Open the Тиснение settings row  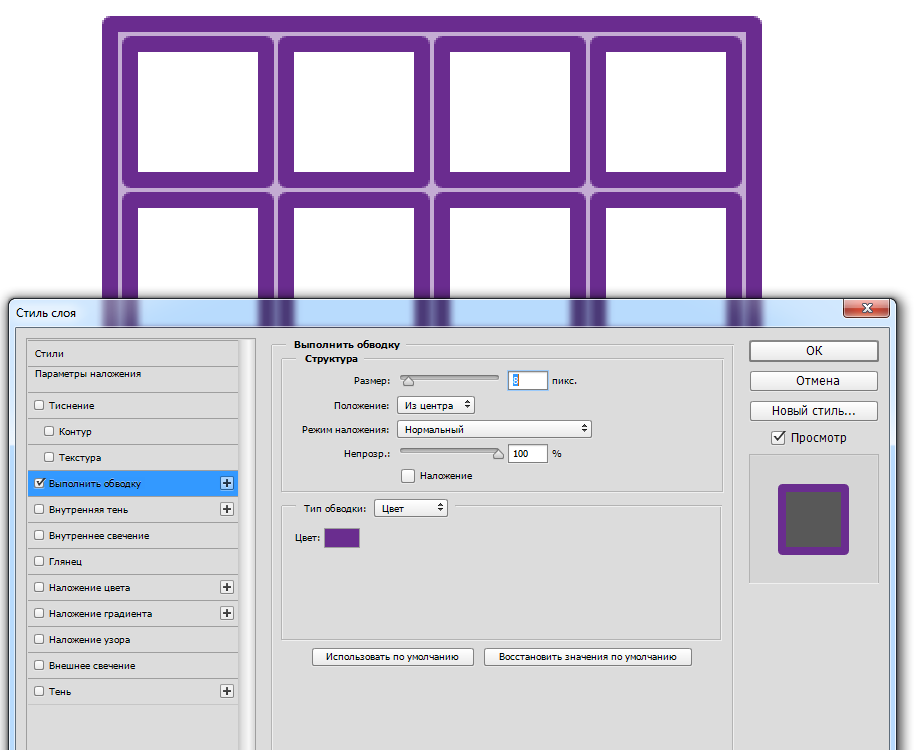133,405
